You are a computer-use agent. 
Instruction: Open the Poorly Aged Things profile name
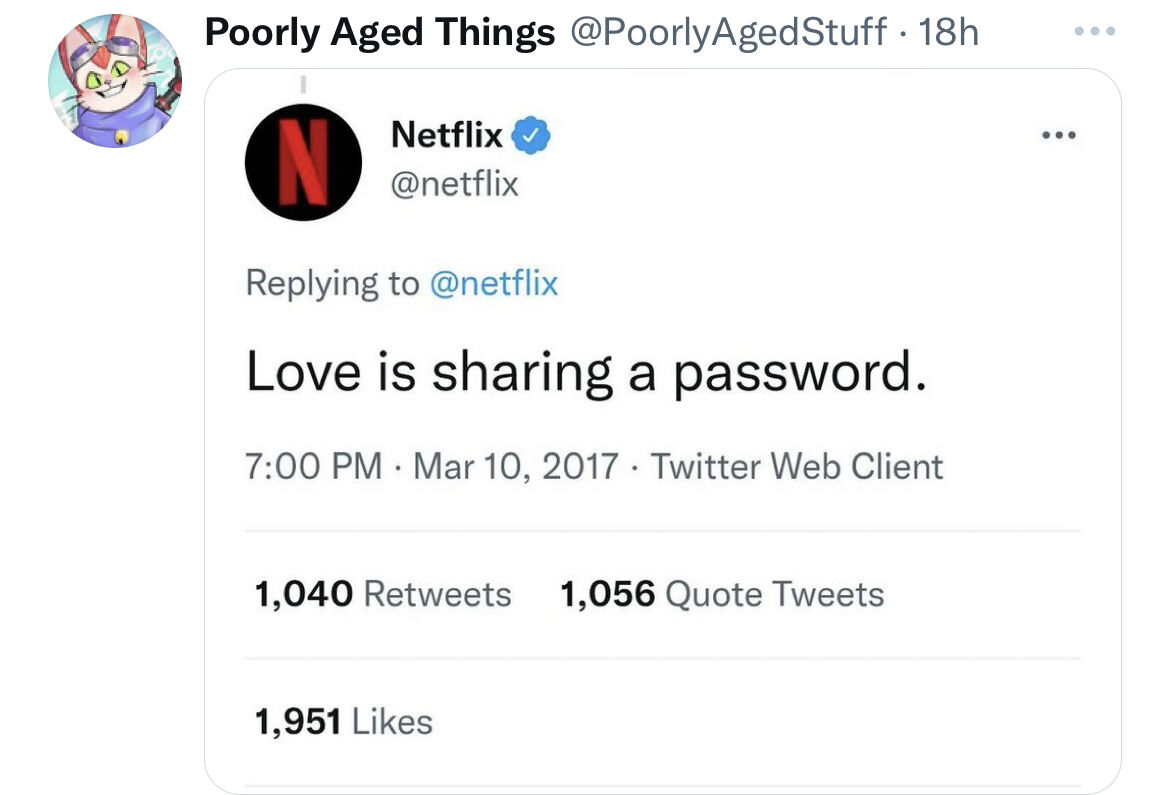click(x=379, y=33)
